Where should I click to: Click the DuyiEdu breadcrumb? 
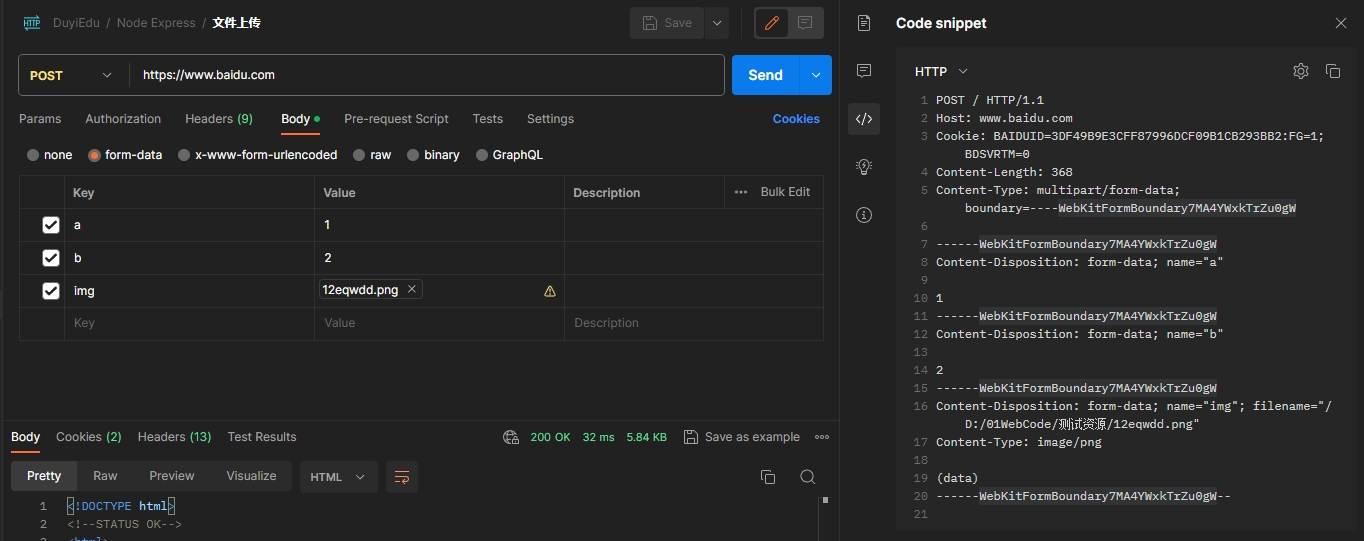point(78,22)
